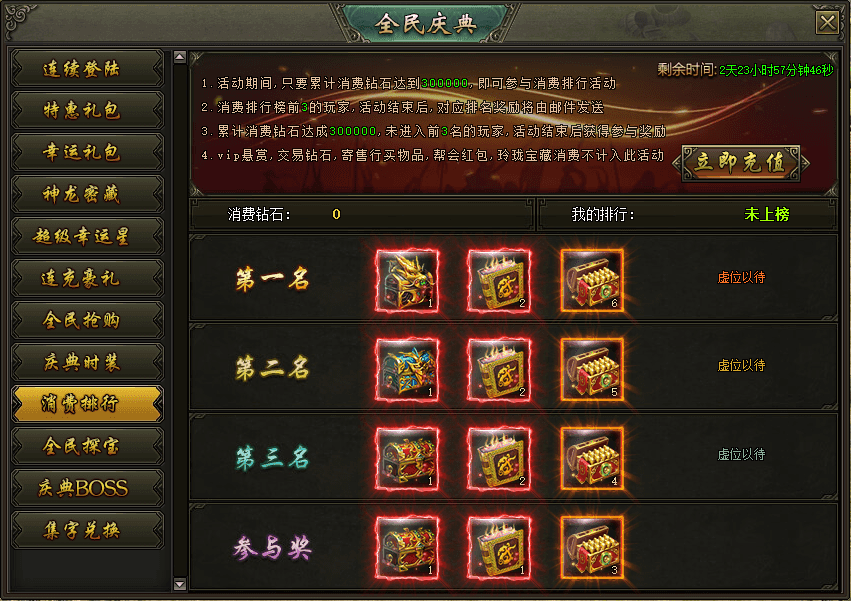The height and width of the screenshot is (601, 851).
Task: Select third place flaming book reward icon
Action: 499,459
